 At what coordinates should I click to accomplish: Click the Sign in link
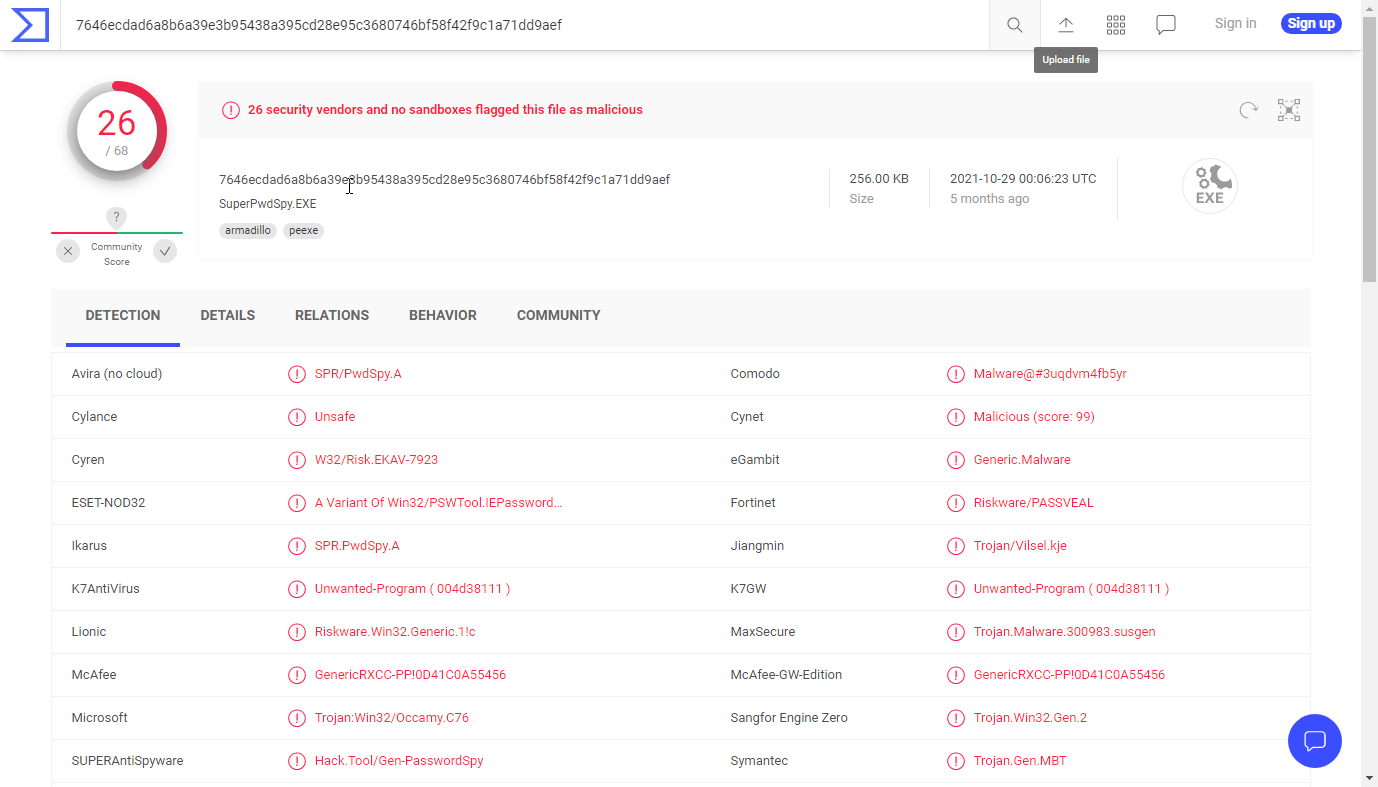point(1236,24)
